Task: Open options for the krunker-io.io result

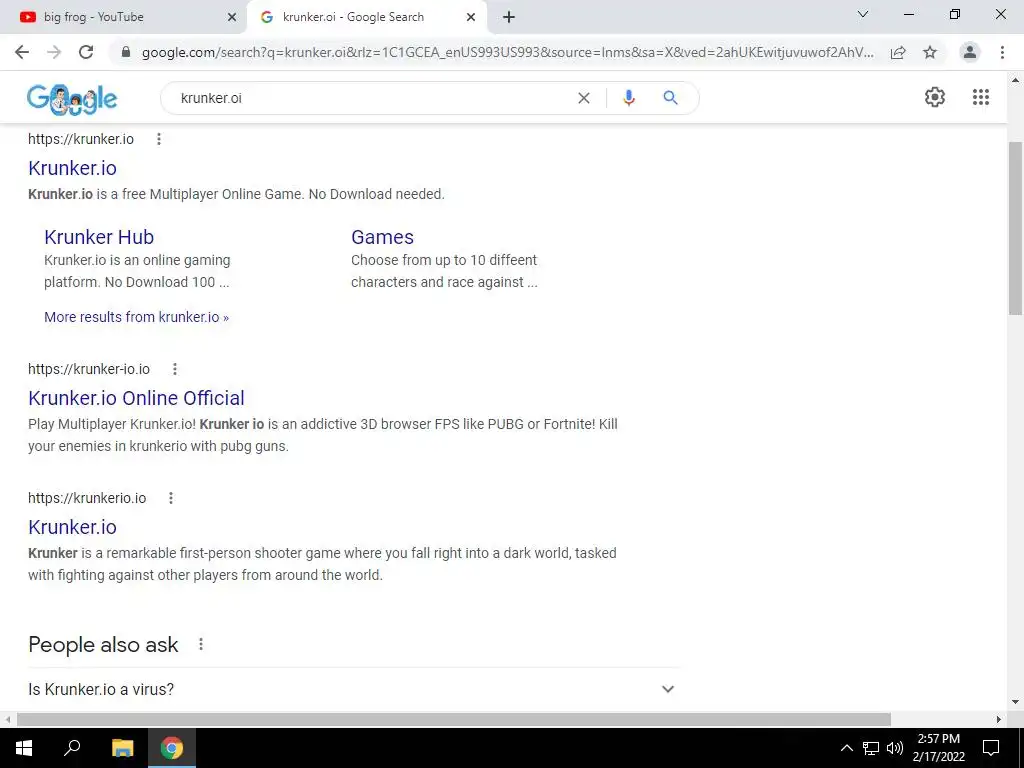Action: (174, 369)
